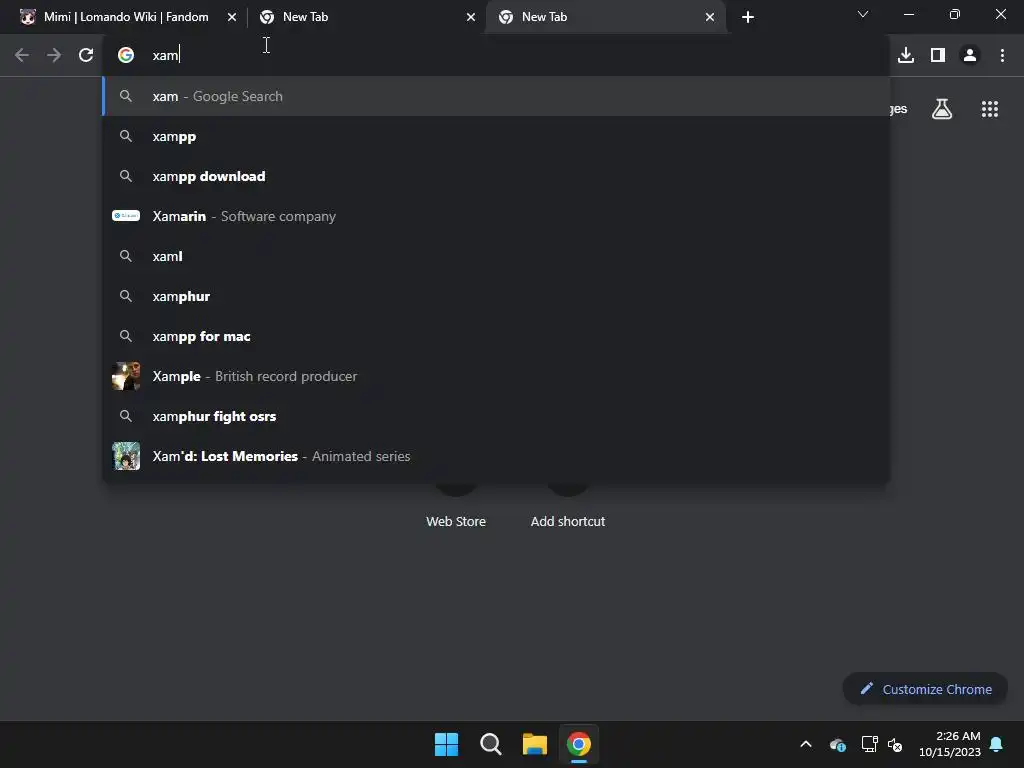Close the Mimi Lomando Wiki tab

click(x=232, y=17)
